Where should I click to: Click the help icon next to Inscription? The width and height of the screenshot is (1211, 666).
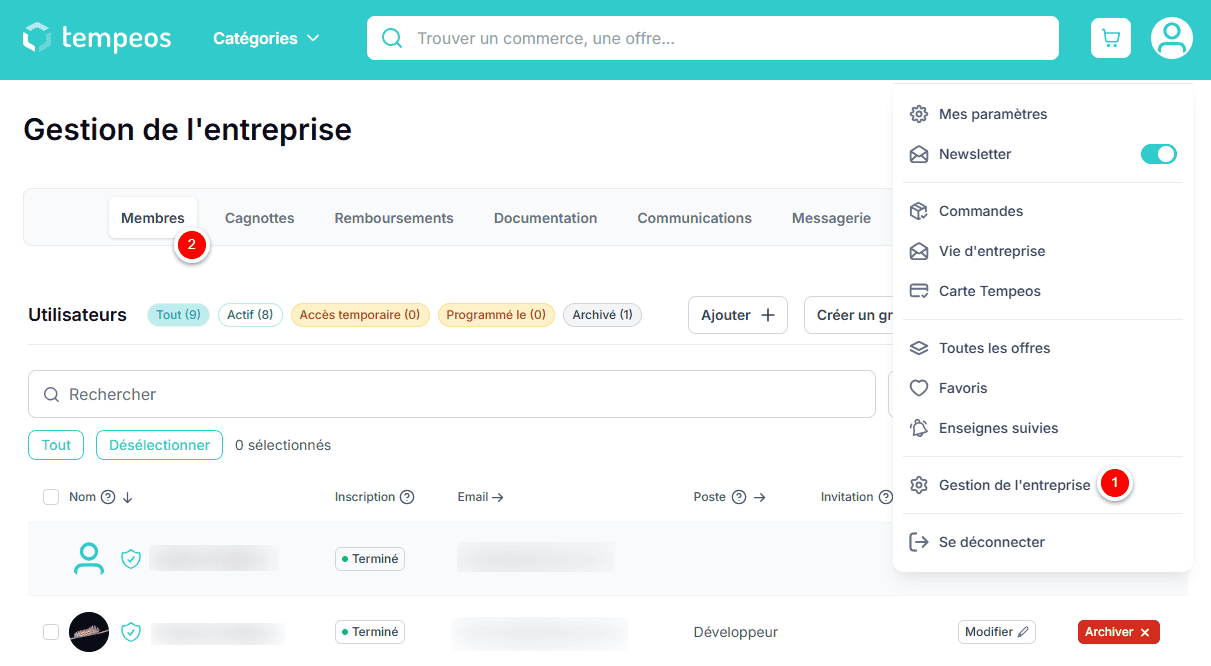coord(407,497)
